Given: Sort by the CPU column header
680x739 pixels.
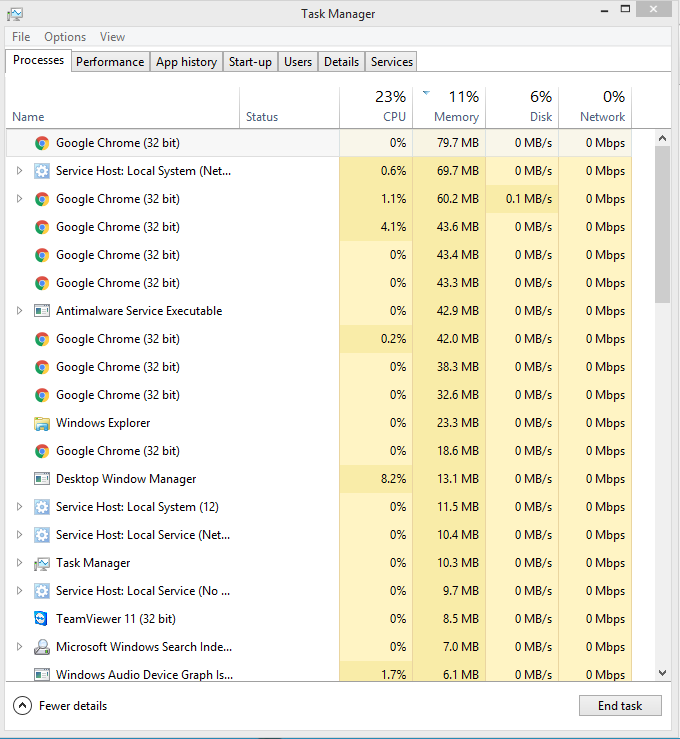Looking at the screenshot, I should click(x=376, y=107).
